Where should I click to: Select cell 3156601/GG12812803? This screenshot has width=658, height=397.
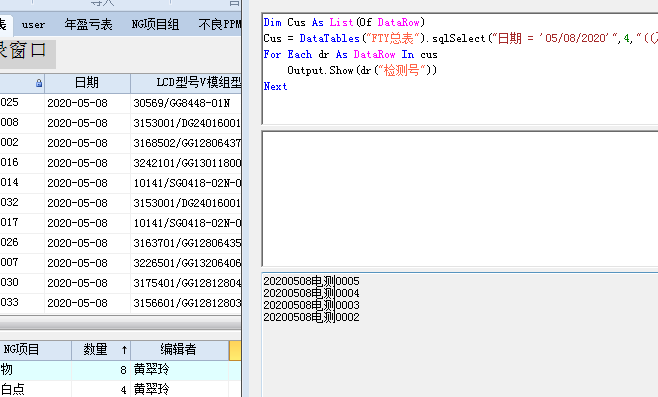(186, 303)
